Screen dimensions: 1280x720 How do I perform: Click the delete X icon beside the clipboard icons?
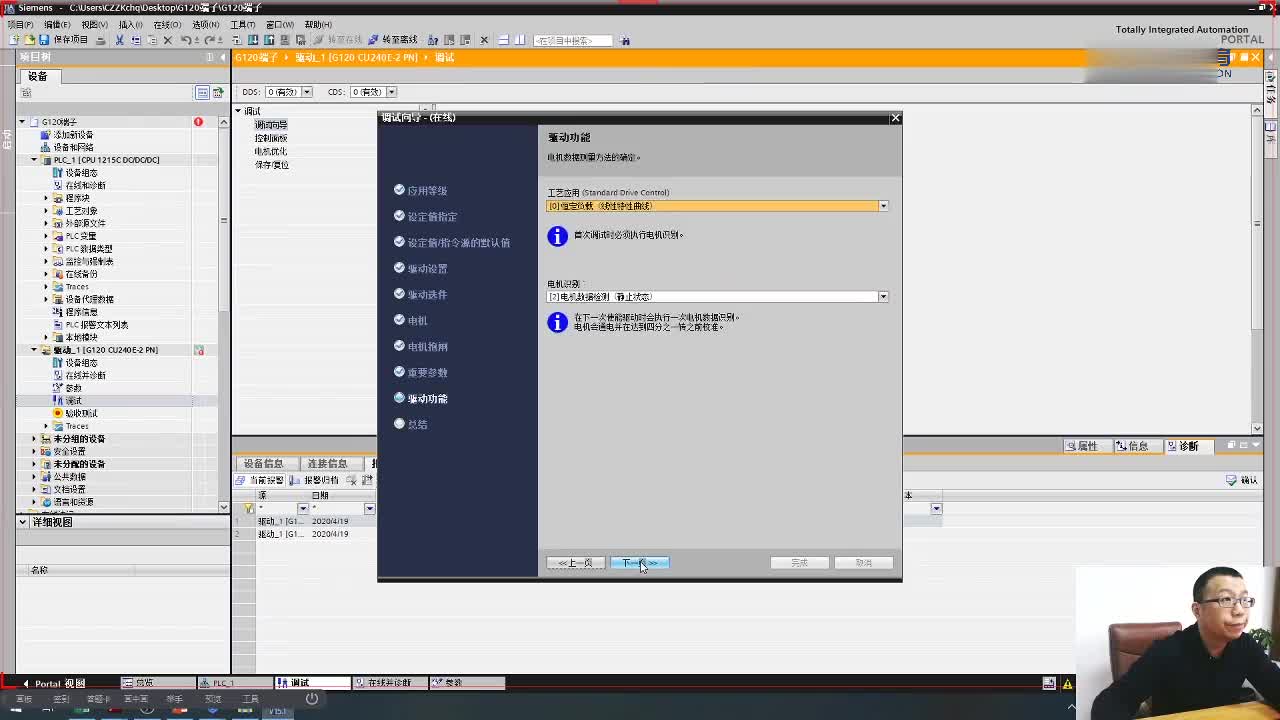[x=168, y=40]
